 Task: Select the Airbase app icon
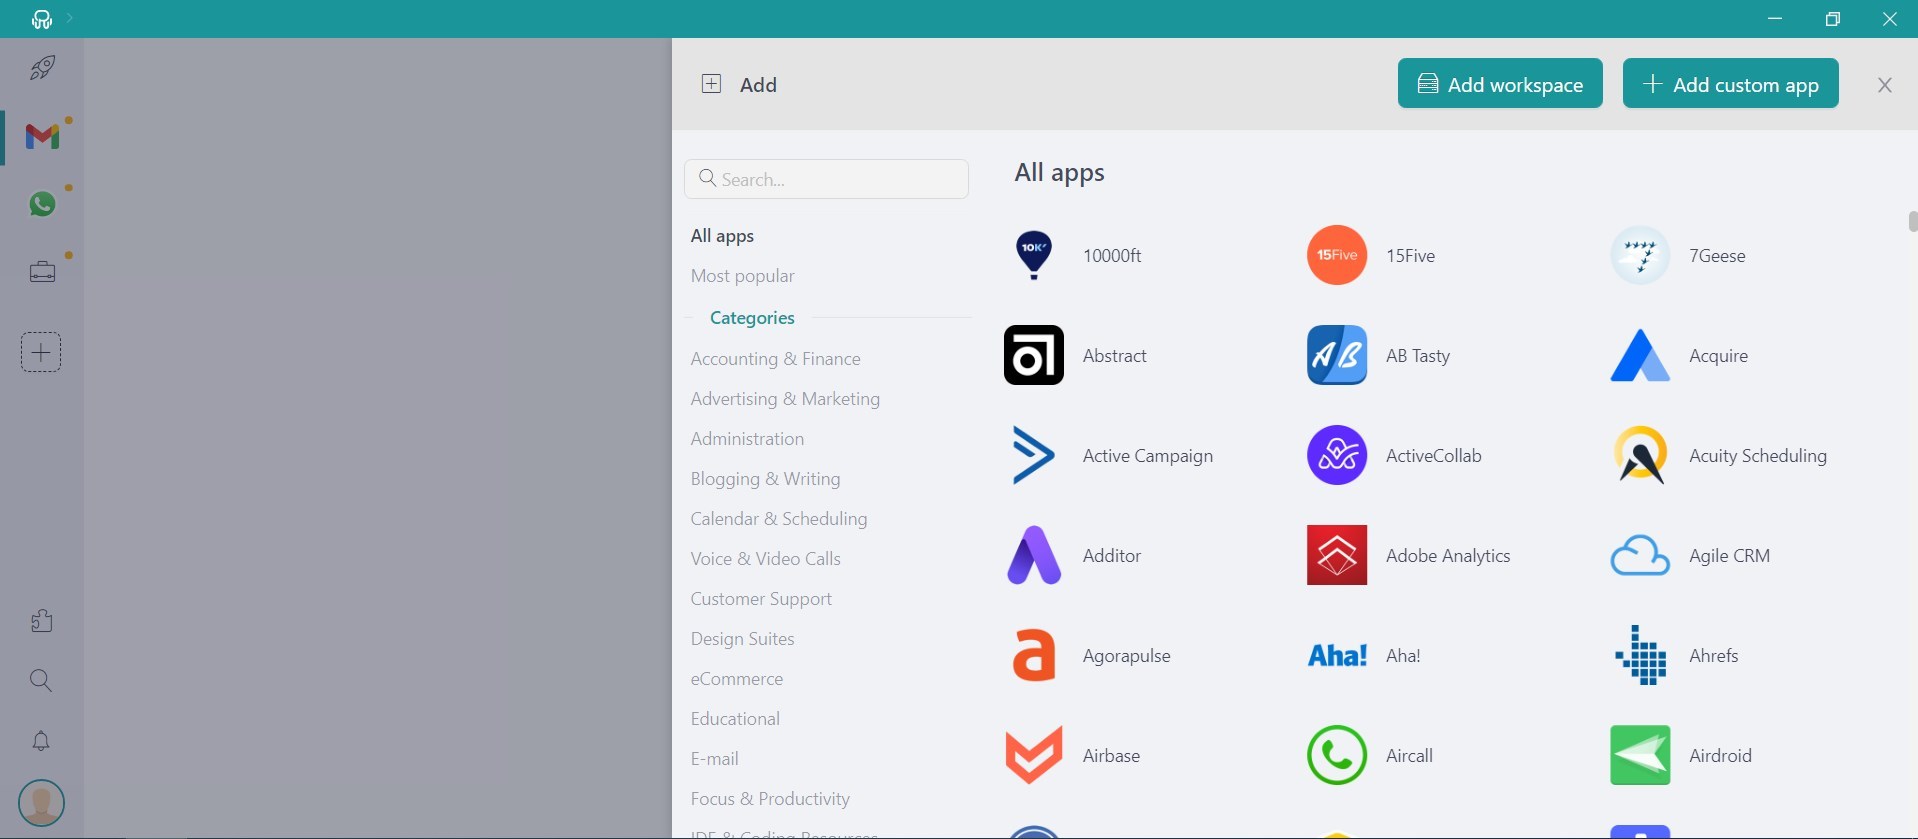(x=1034, y=755)
